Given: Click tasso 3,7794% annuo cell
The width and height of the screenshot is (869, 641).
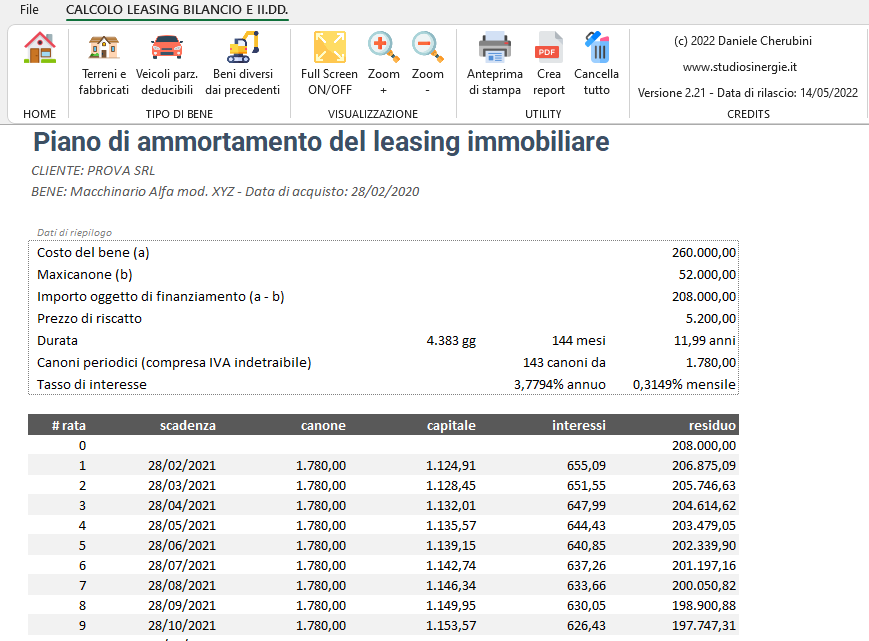Looking at the screenshot, I should (560, 384).
